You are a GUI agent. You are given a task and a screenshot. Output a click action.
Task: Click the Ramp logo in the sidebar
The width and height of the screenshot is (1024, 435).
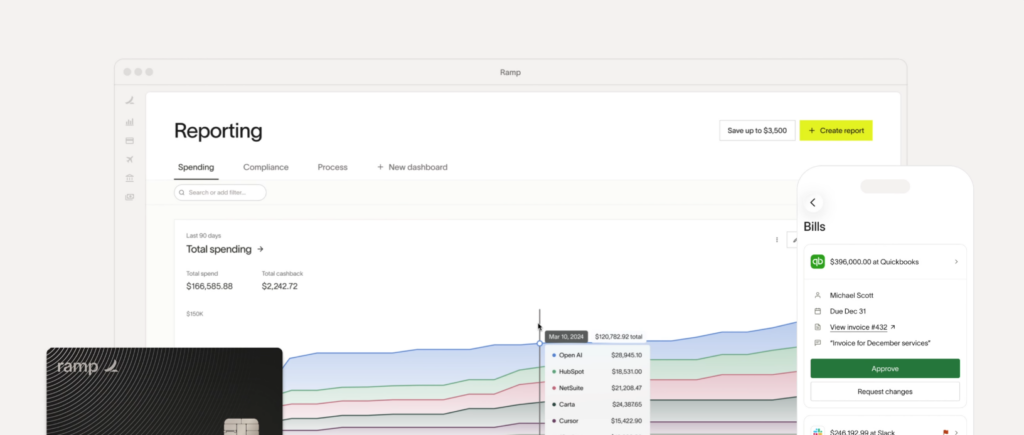[x=129, y=101]
